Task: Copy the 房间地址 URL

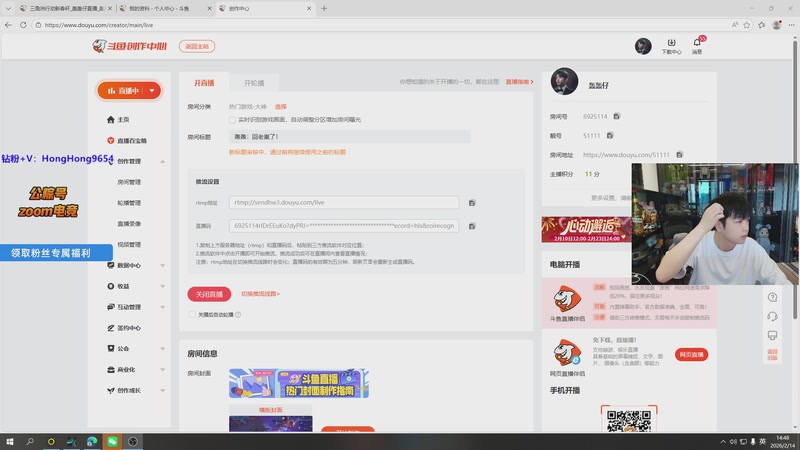Action: [679, 155]
